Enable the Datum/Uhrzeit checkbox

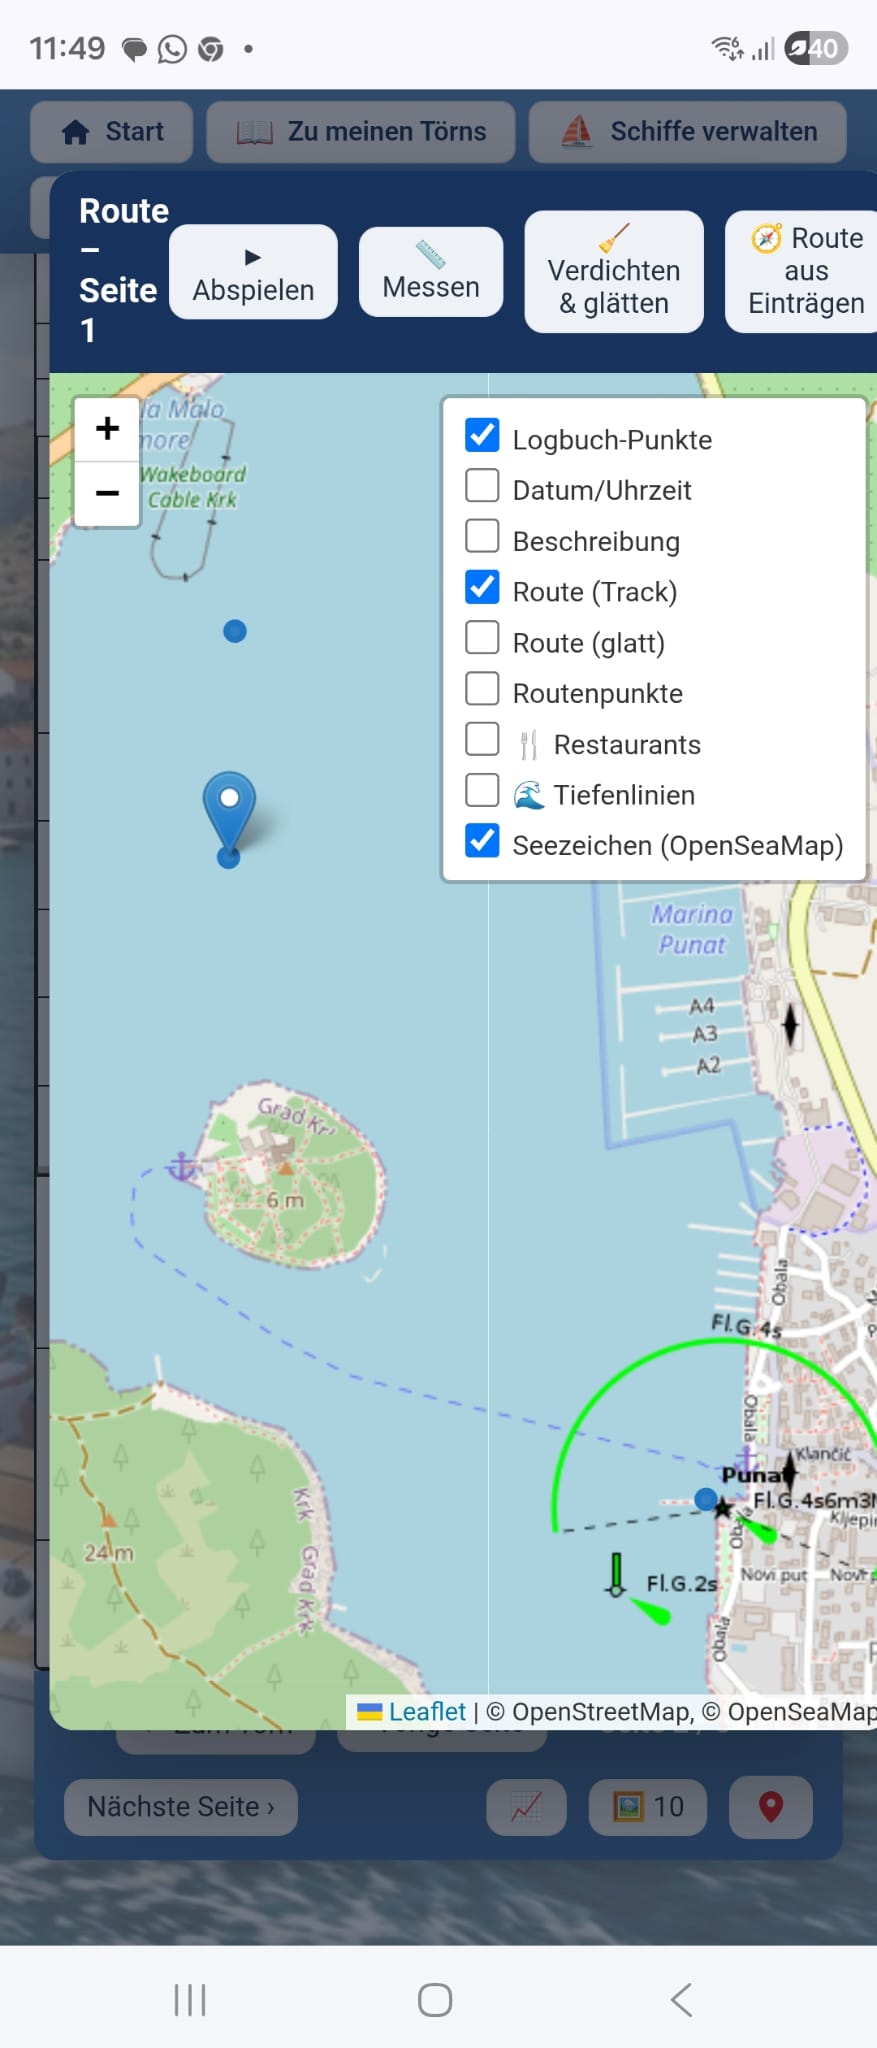[x=482, y=486]
